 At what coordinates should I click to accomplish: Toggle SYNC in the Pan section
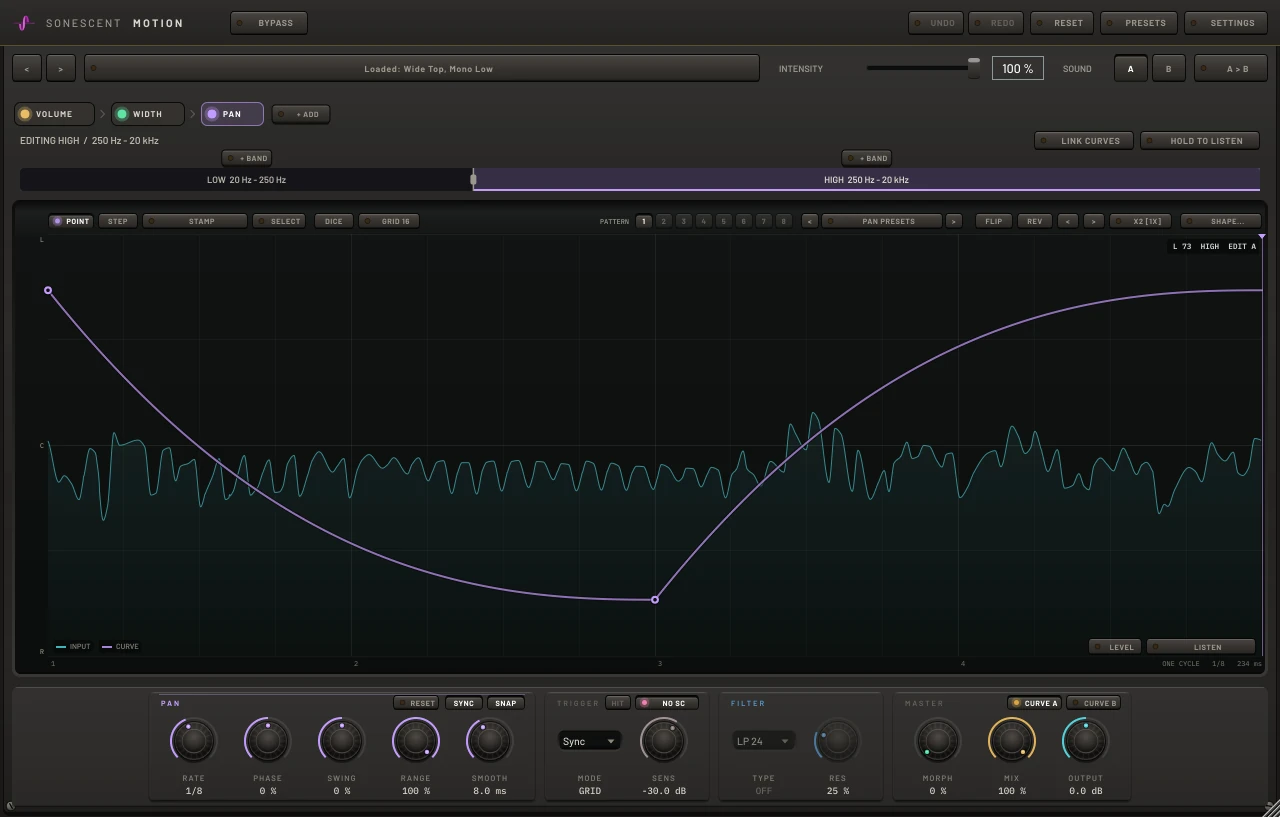coord(464,703)
